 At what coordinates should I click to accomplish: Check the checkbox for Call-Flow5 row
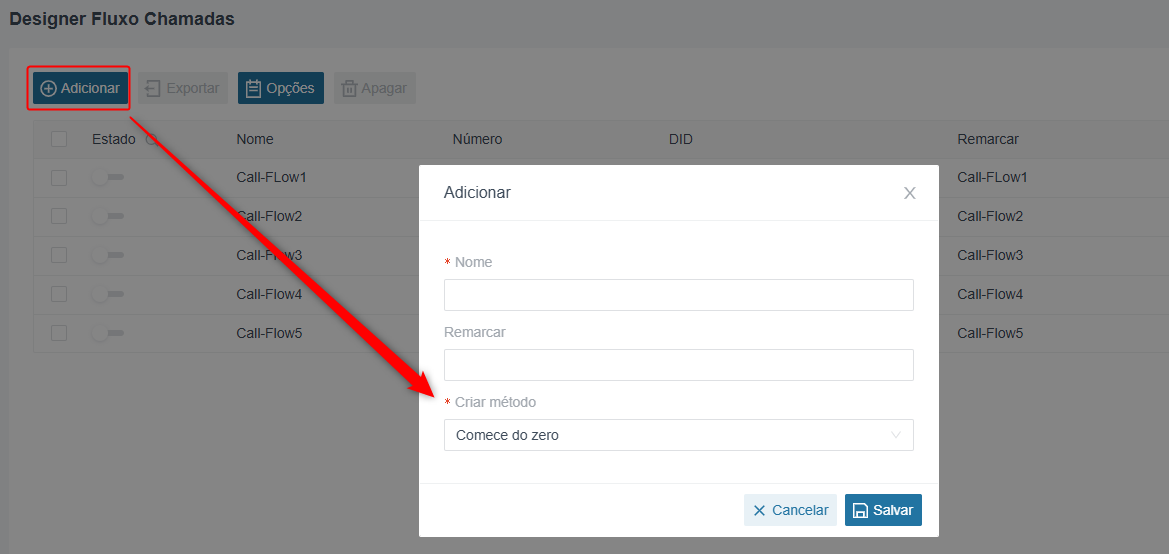coord(59,333)
